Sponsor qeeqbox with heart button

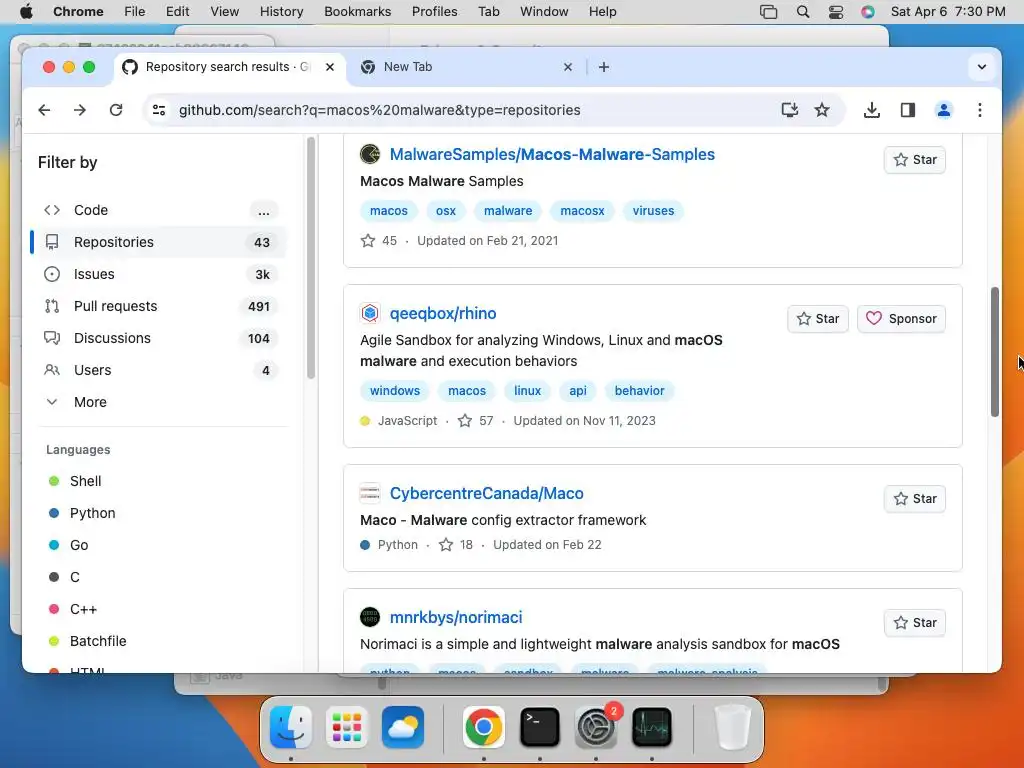pyautogui.click(x=901, y=319)
